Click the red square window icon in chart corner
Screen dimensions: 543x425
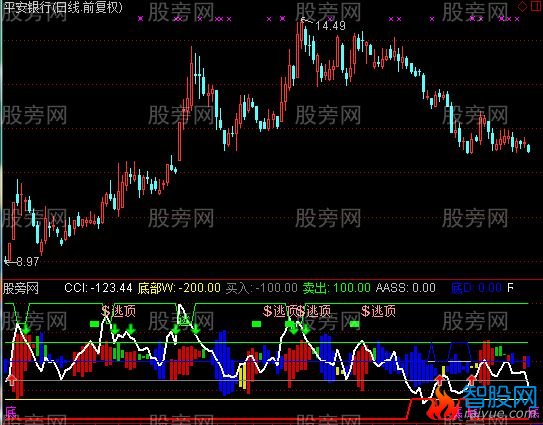pos(535,6)
